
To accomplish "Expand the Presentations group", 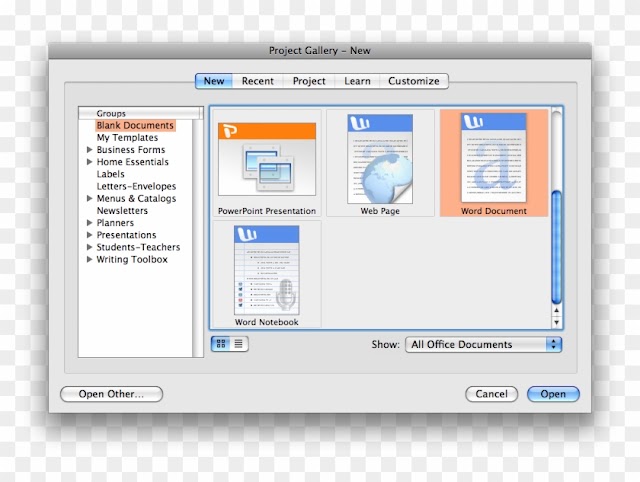I will [x=89, y=235].
